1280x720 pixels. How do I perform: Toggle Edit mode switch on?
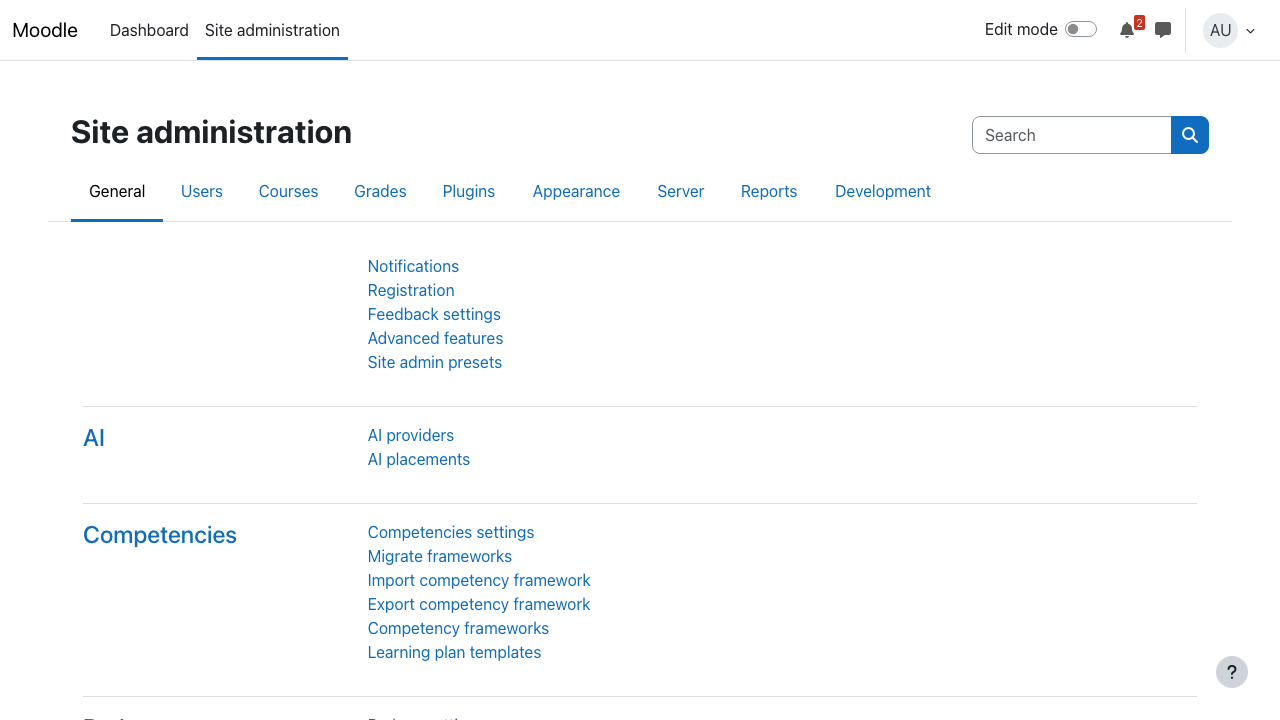click(1081, 30)
